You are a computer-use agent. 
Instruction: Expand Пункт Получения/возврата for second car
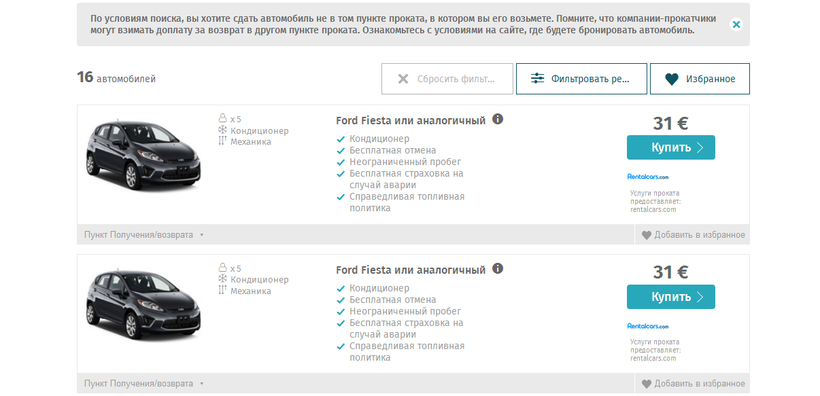144,383
